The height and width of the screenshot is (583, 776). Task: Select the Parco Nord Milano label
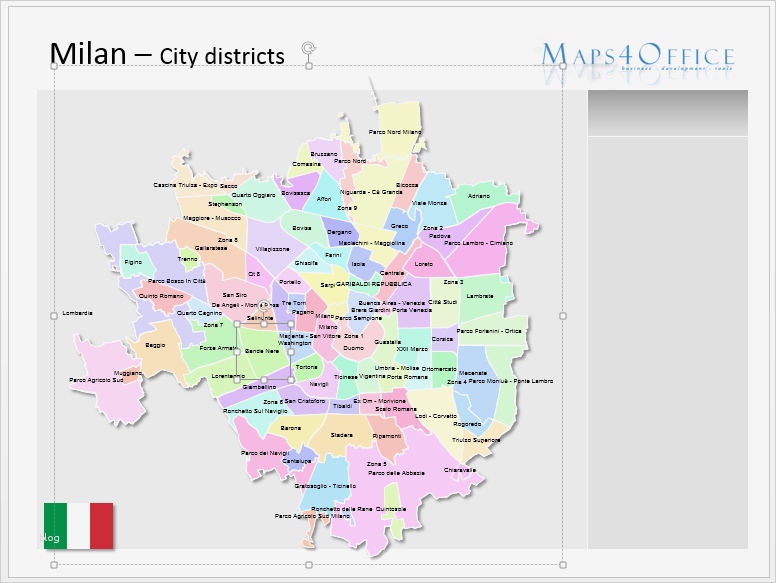(395, 132)
